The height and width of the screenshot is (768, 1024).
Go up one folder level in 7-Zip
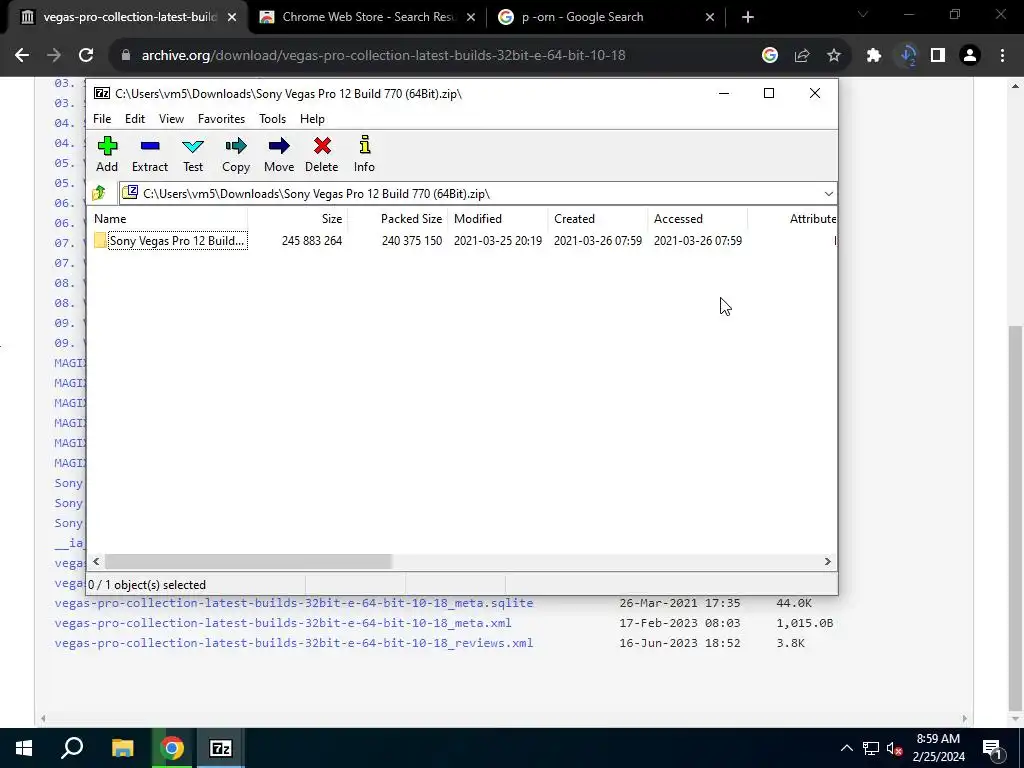click(x=99, y=193)
